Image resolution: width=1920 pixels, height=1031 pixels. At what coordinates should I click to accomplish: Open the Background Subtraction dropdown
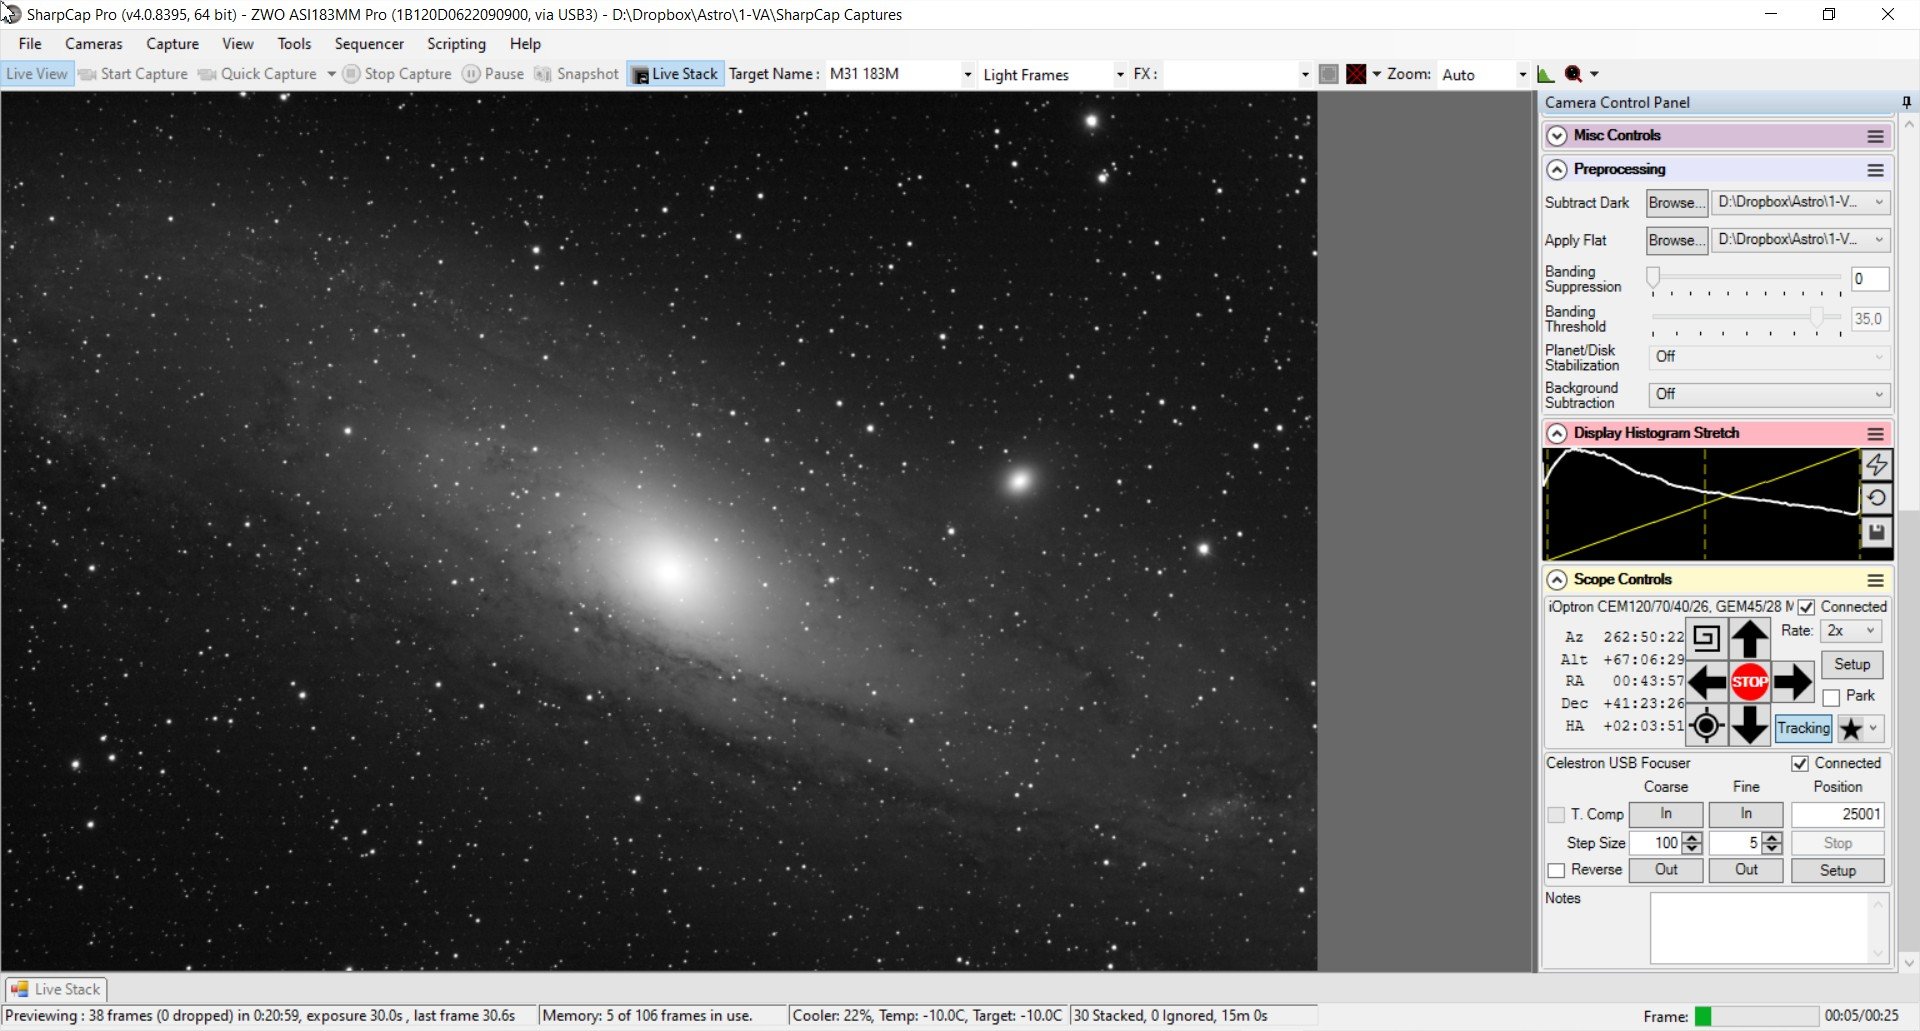tap(1768, 395)
